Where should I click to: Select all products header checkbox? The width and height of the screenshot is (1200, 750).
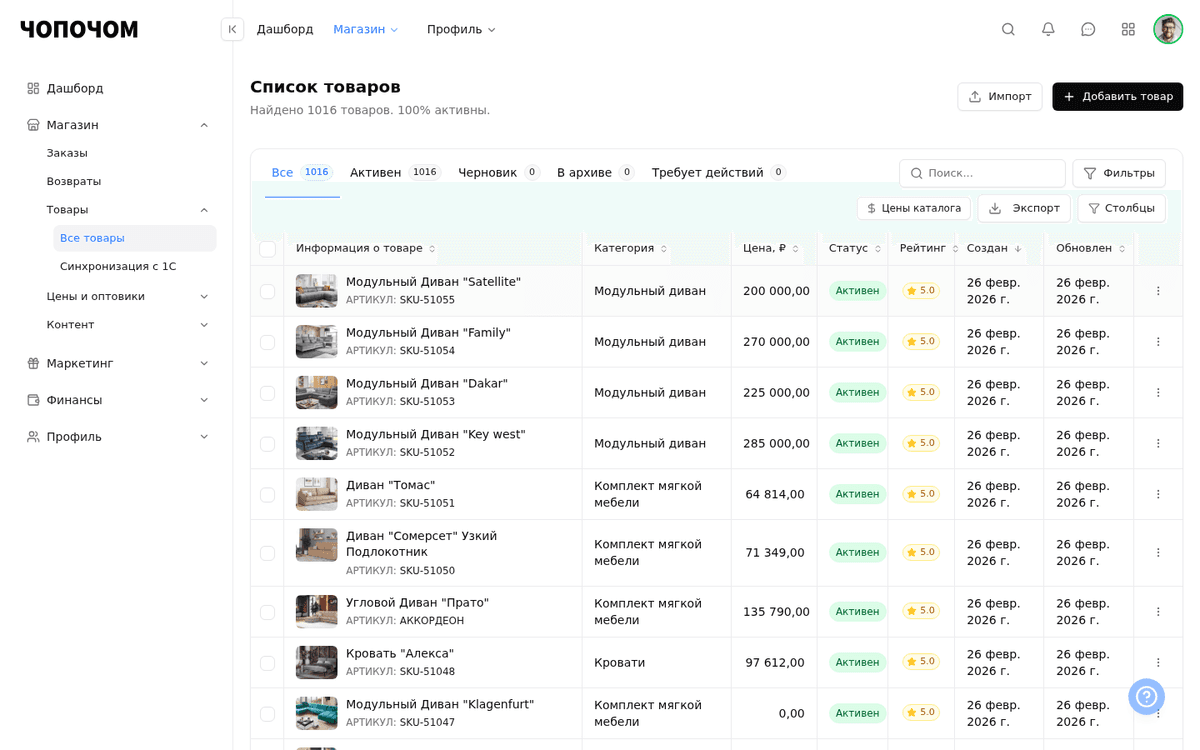click(267, 249)
